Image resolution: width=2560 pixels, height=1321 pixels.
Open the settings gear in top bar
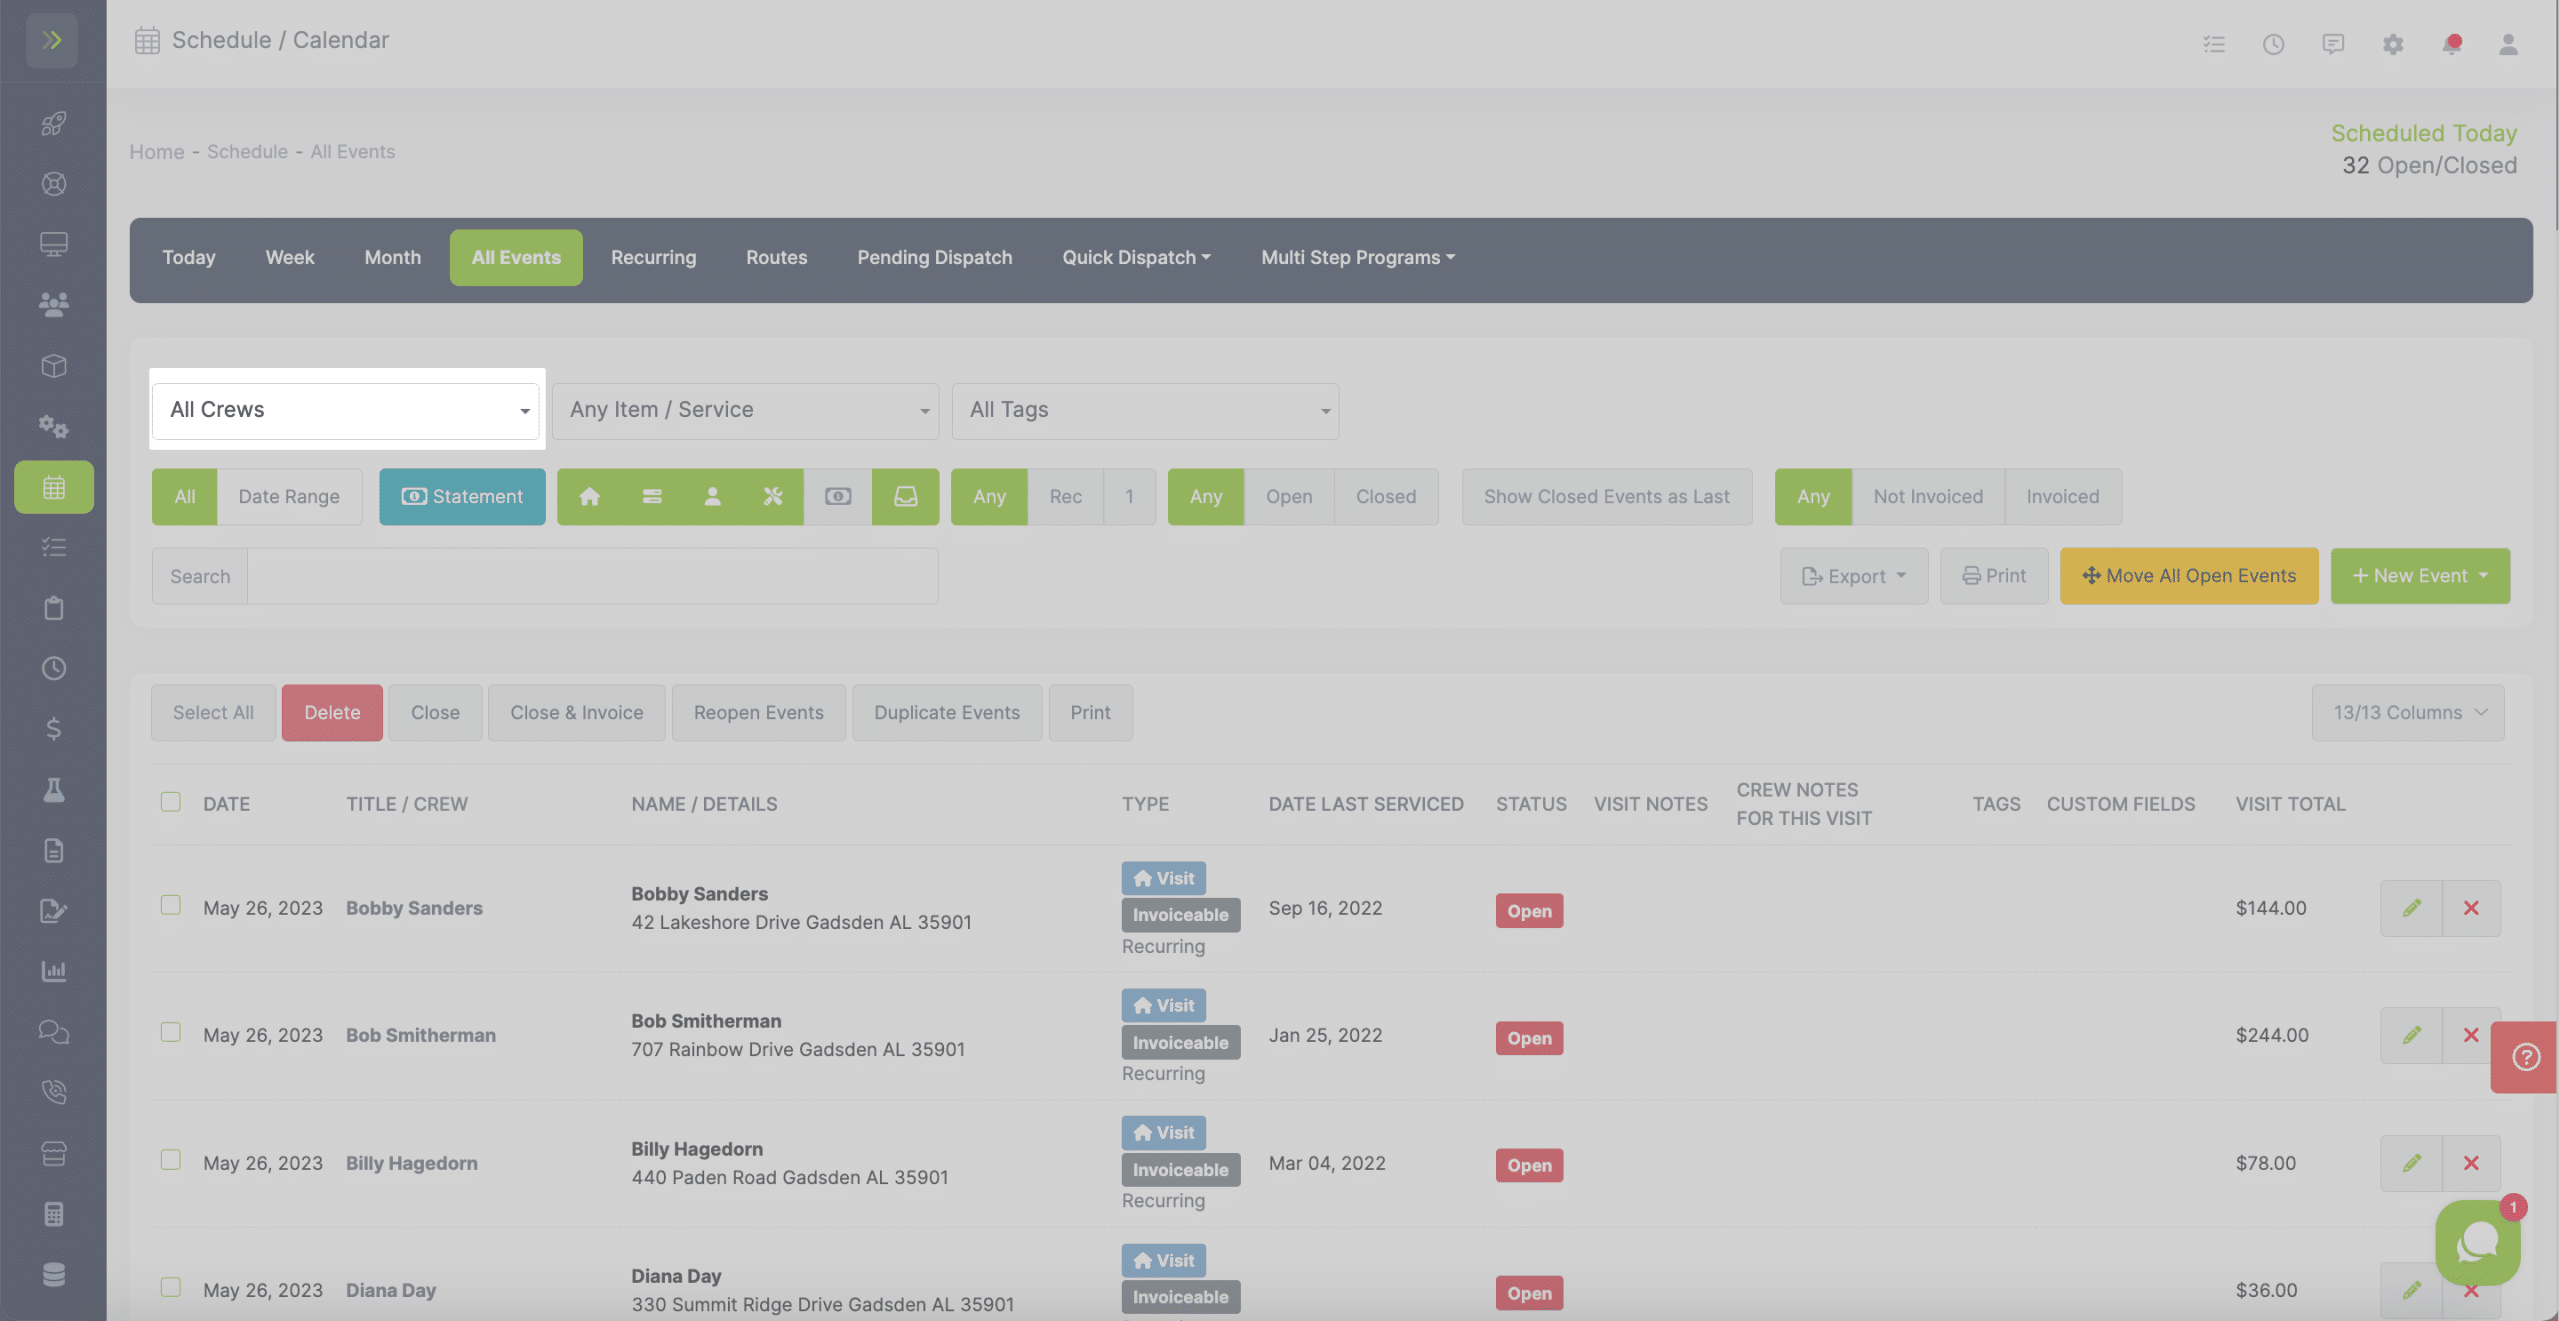coord(2392,44)
